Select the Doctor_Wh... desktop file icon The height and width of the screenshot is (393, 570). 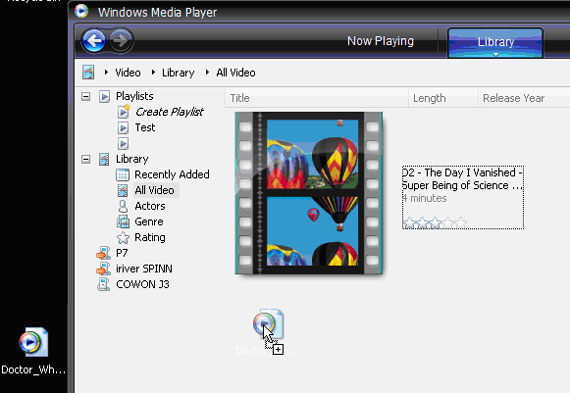click(33, 342)
